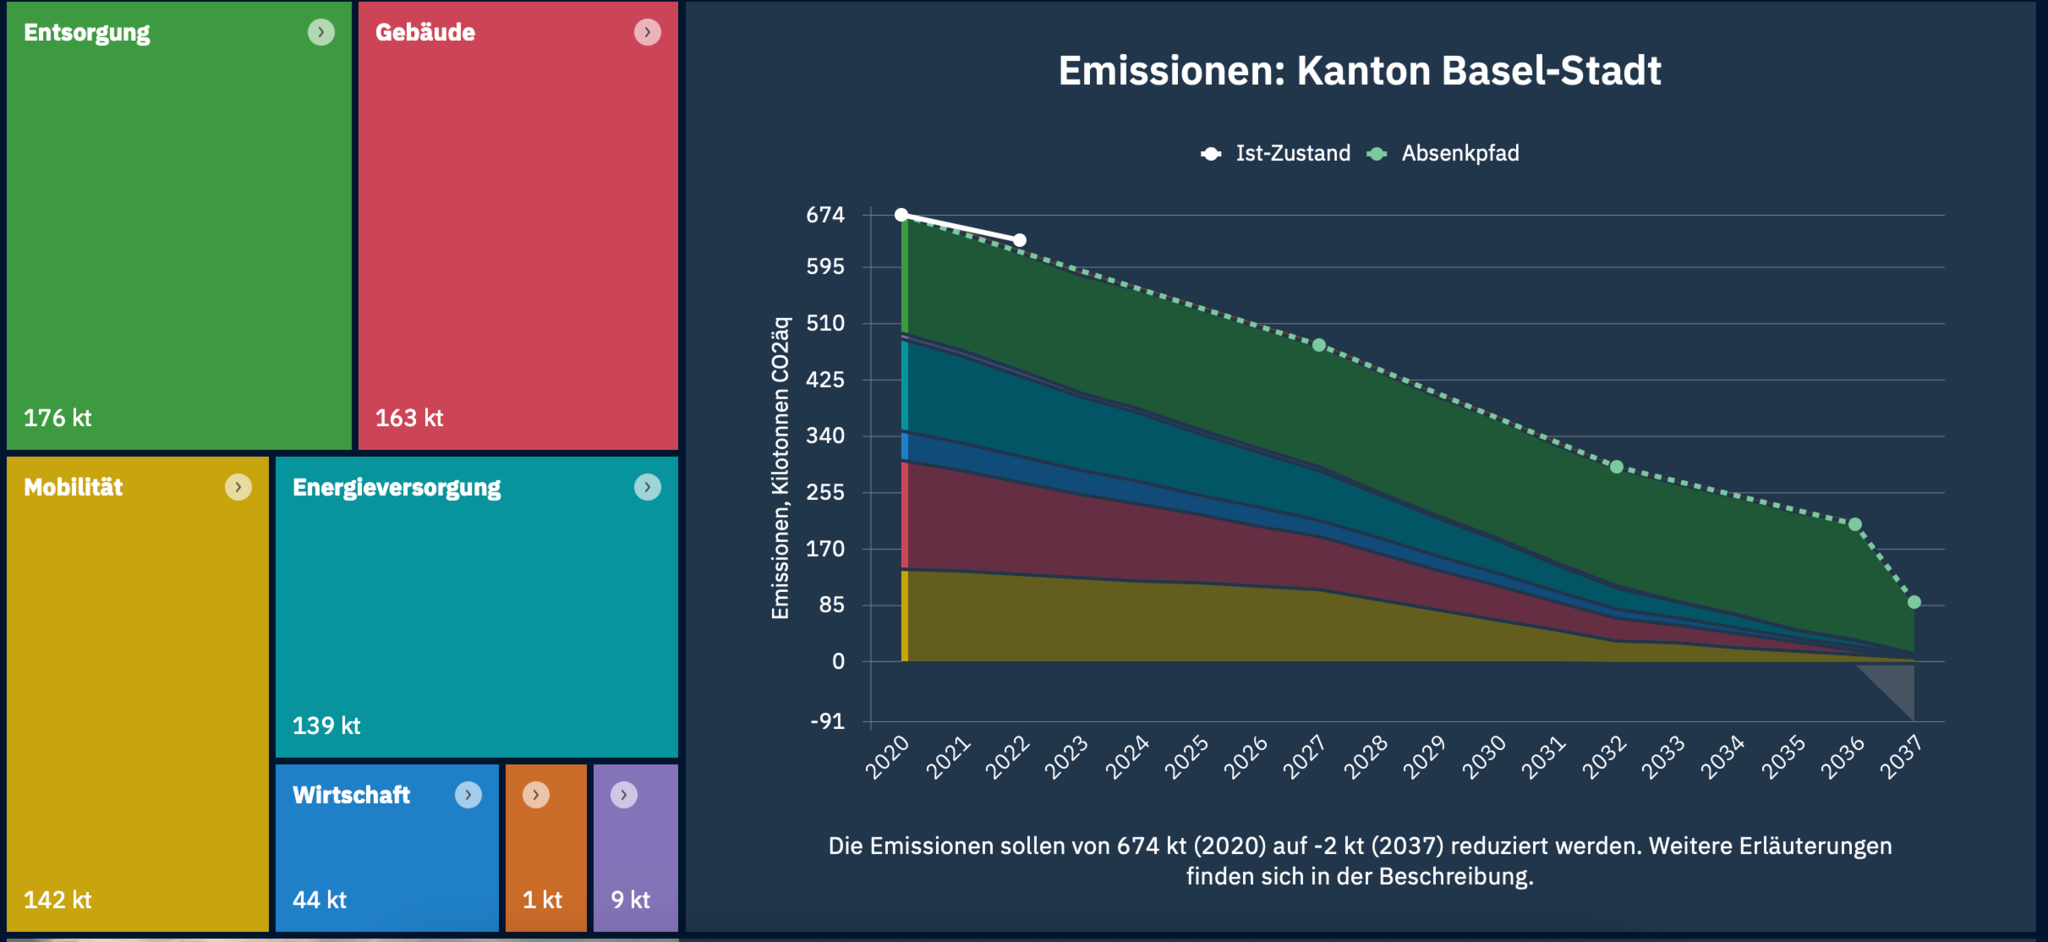
Task: Click the 2020 white data point at 674
Action: 903,213
